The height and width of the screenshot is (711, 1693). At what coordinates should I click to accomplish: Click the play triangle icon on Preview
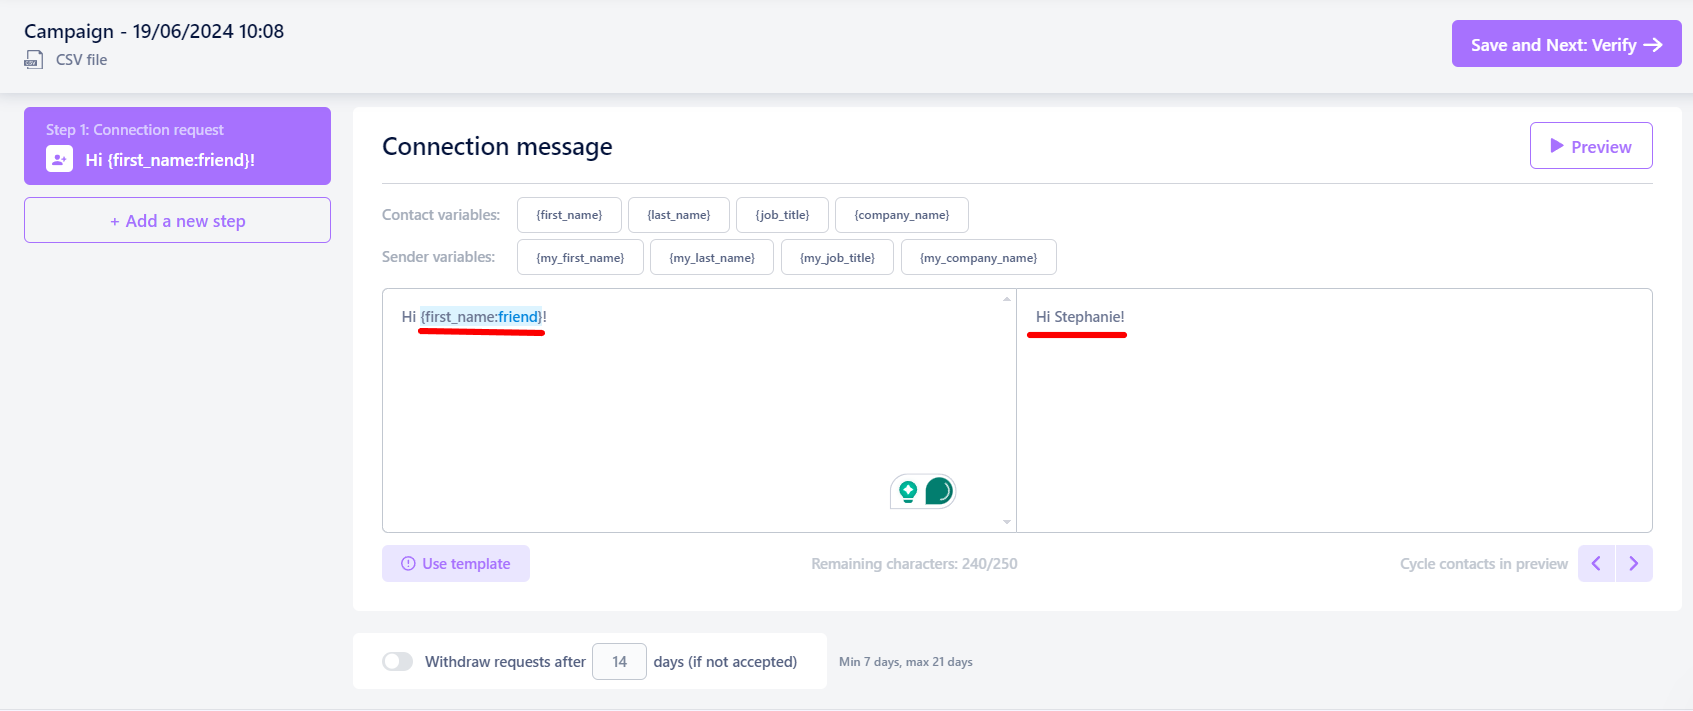click(1557, 146)
